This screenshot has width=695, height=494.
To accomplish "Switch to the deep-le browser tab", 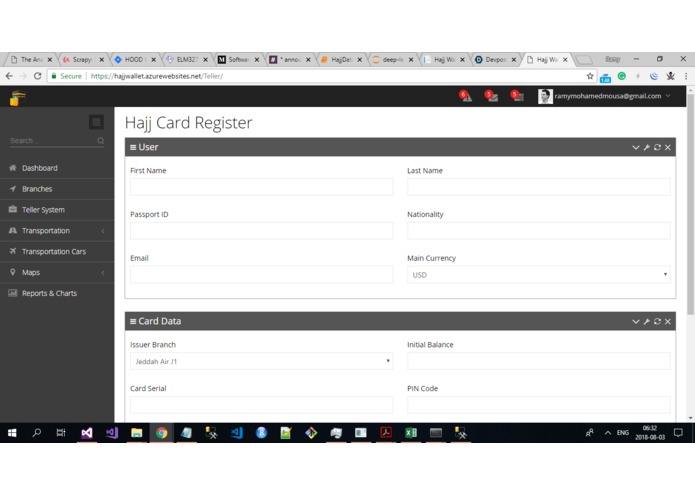I will click(x=391, y=59).
